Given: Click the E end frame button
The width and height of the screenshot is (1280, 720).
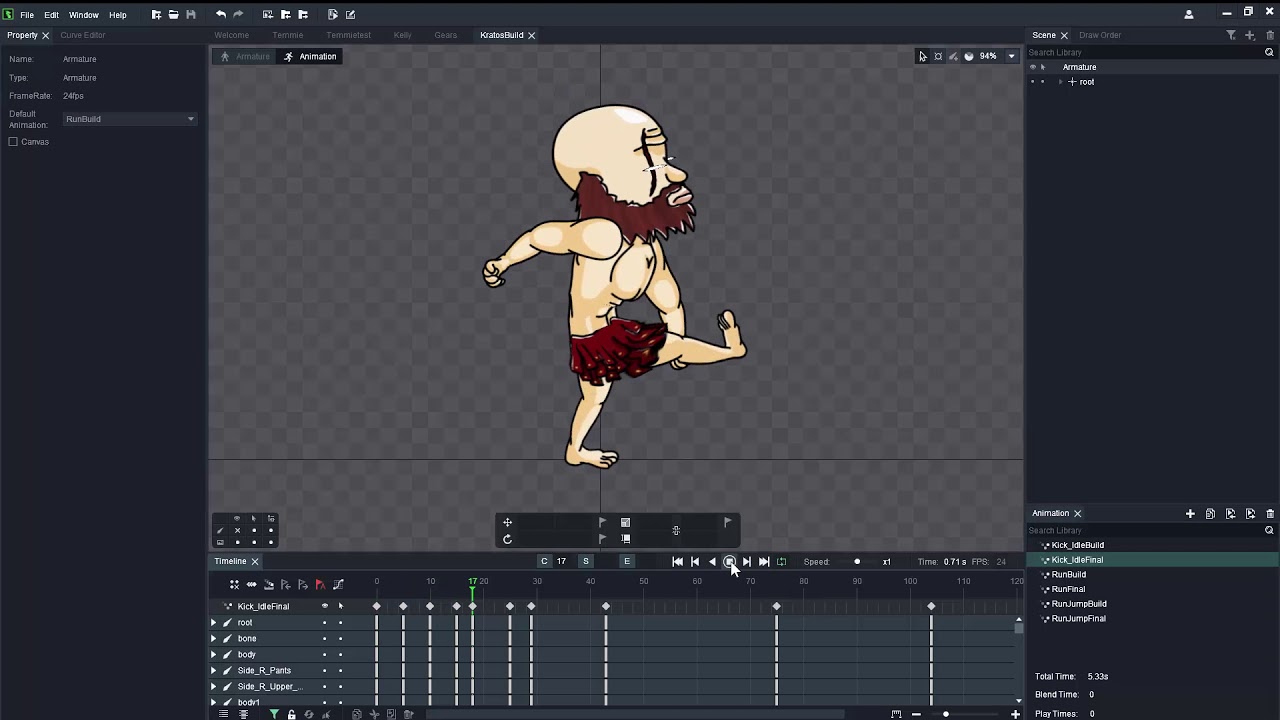Looking at the screenshot, I should (627, 562).
